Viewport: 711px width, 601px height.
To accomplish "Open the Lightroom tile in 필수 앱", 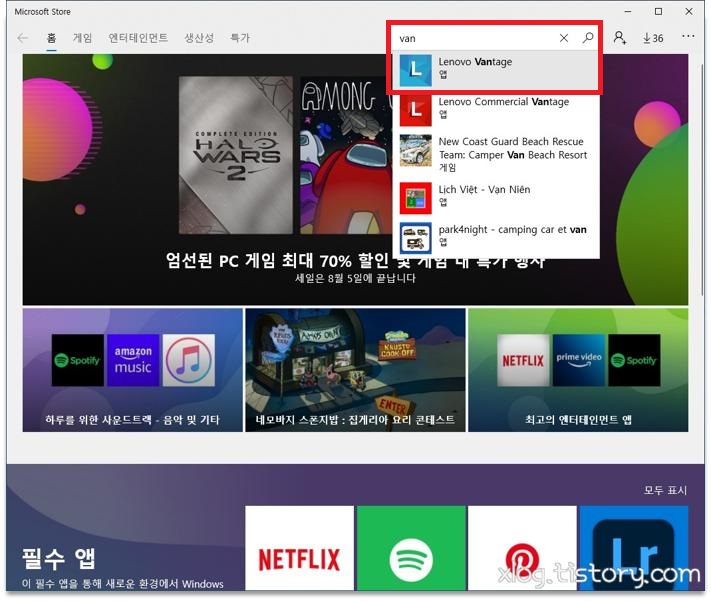I will click(634, 548).
